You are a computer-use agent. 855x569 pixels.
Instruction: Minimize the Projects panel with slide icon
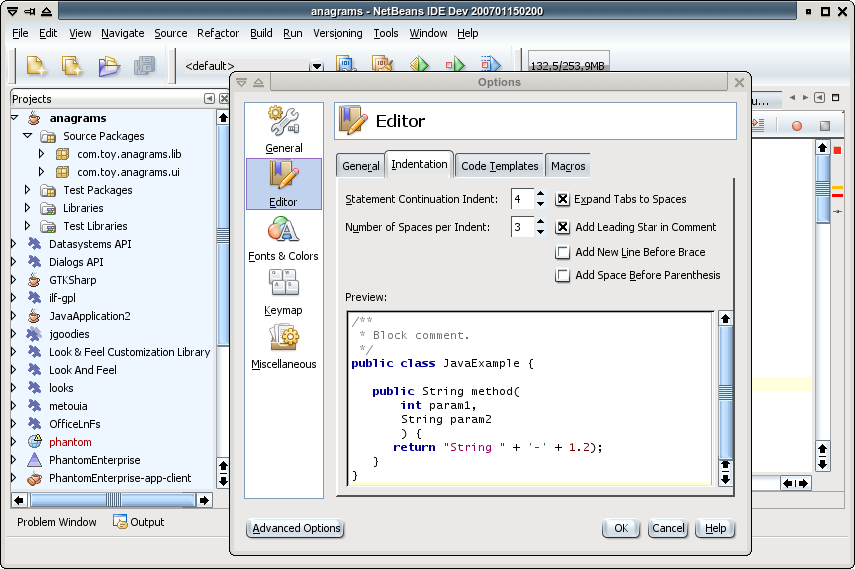click(x=209, y=99)
